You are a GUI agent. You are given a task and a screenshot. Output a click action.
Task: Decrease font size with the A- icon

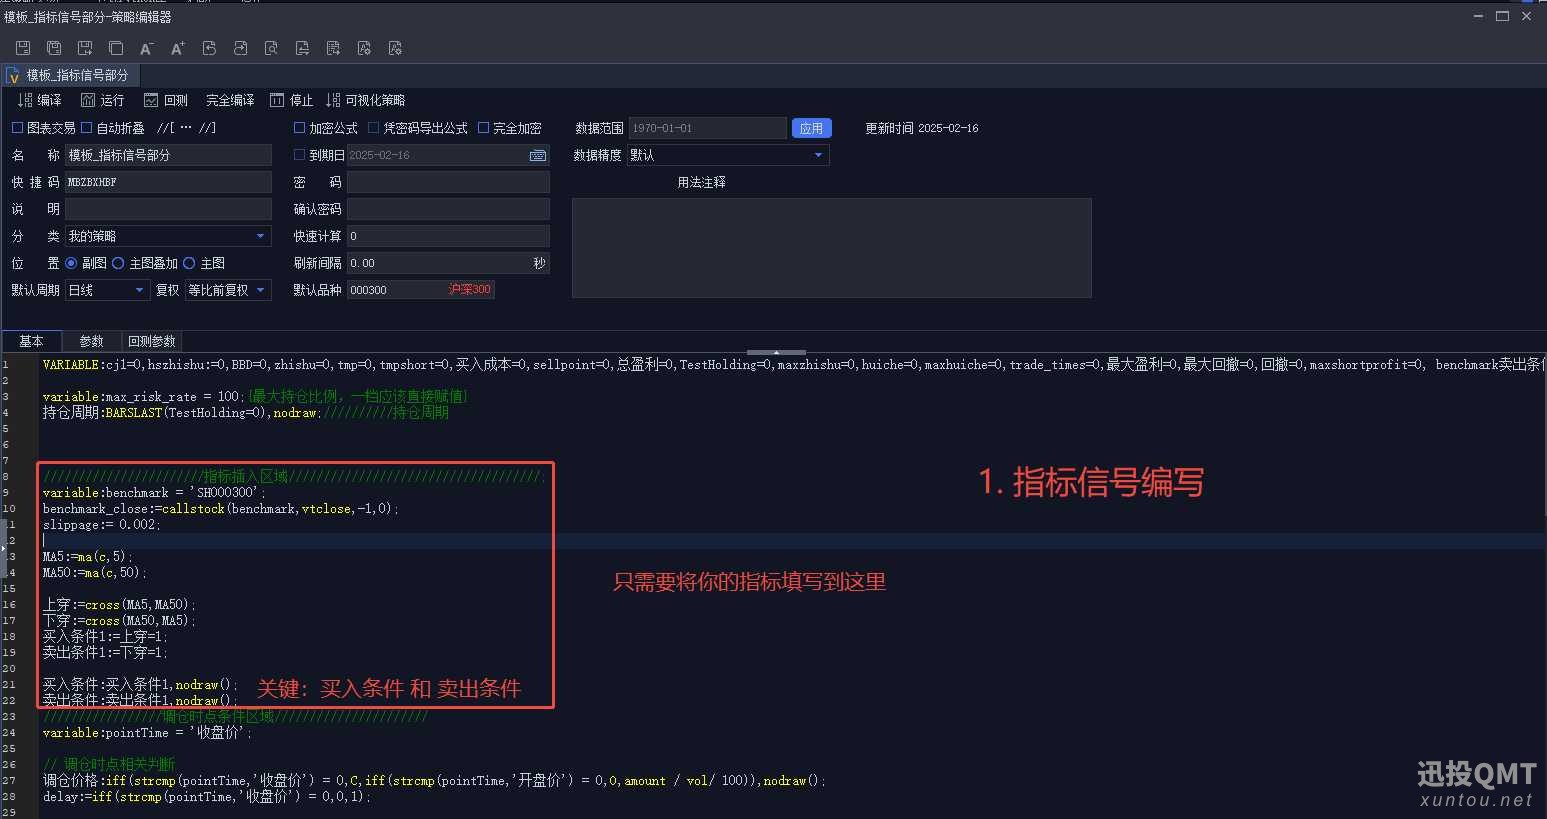(147, 48)
